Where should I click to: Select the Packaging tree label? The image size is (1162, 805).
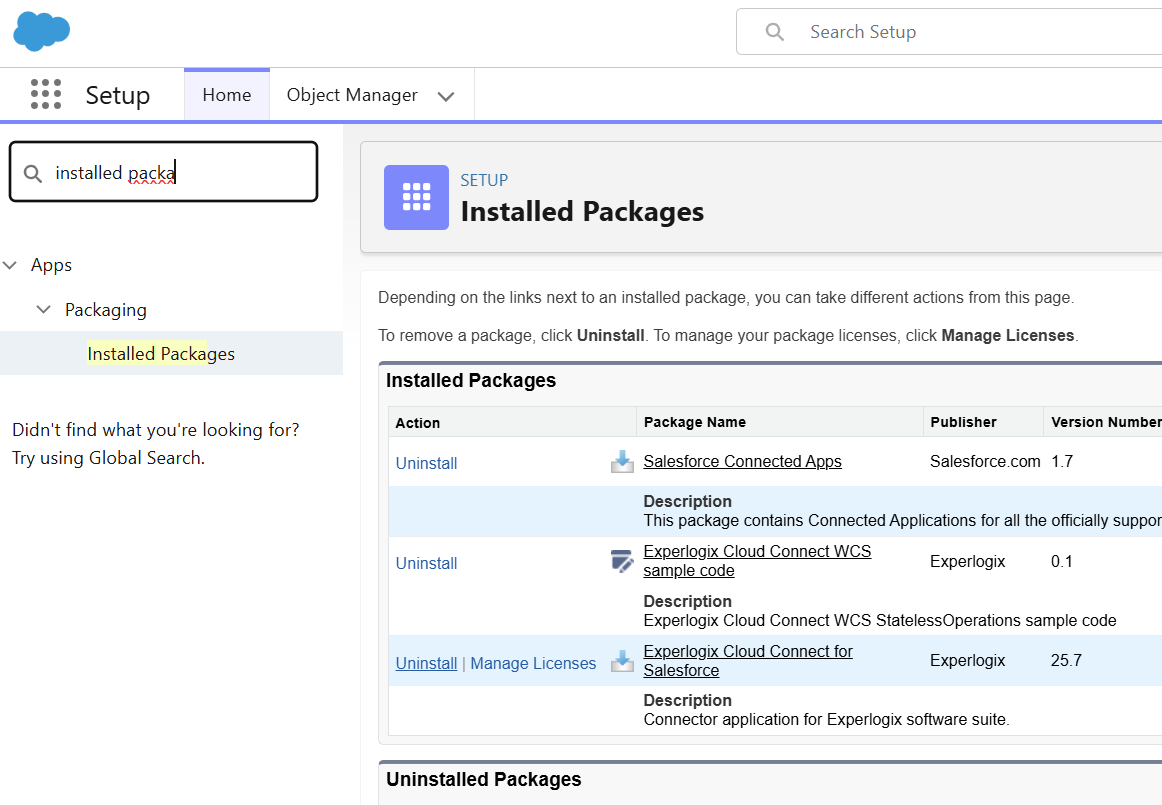coord(106,310)
